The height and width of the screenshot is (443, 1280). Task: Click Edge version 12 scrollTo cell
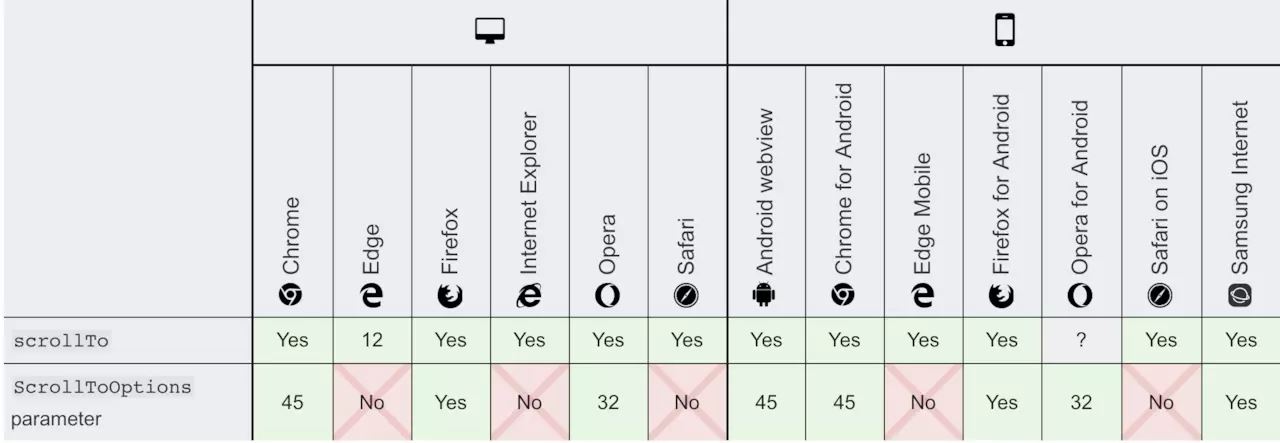click(372, 340)
